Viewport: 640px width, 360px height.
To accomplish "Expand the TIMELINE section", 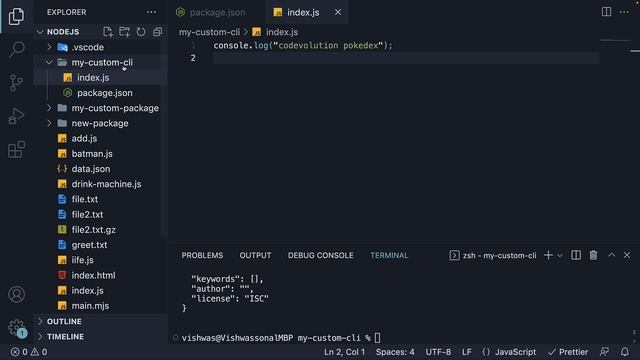I will pos(100,336).
